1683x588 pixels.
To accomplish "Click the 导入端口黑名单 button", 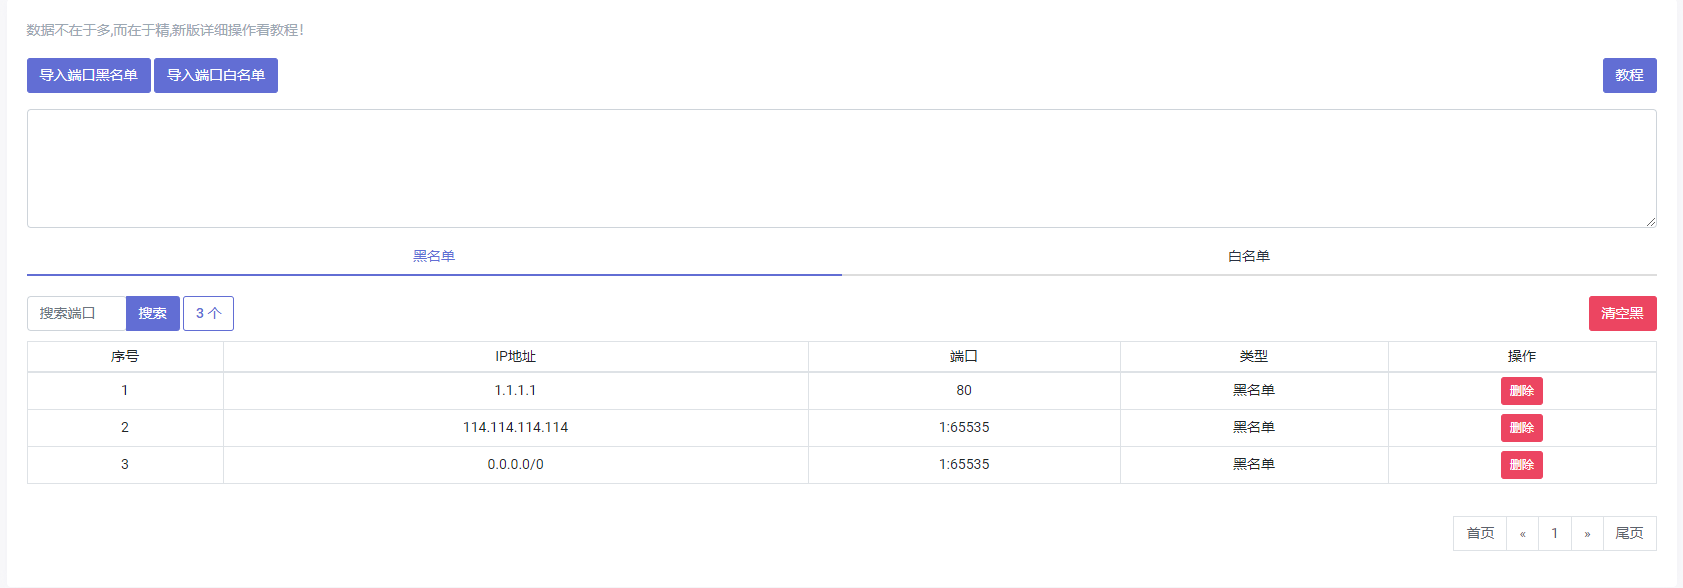I will pyautogui.click(x=89, y=75).
